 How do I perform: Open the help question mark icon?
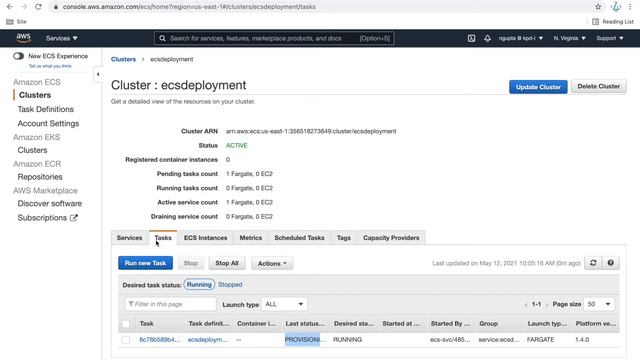tap(611, 263)
